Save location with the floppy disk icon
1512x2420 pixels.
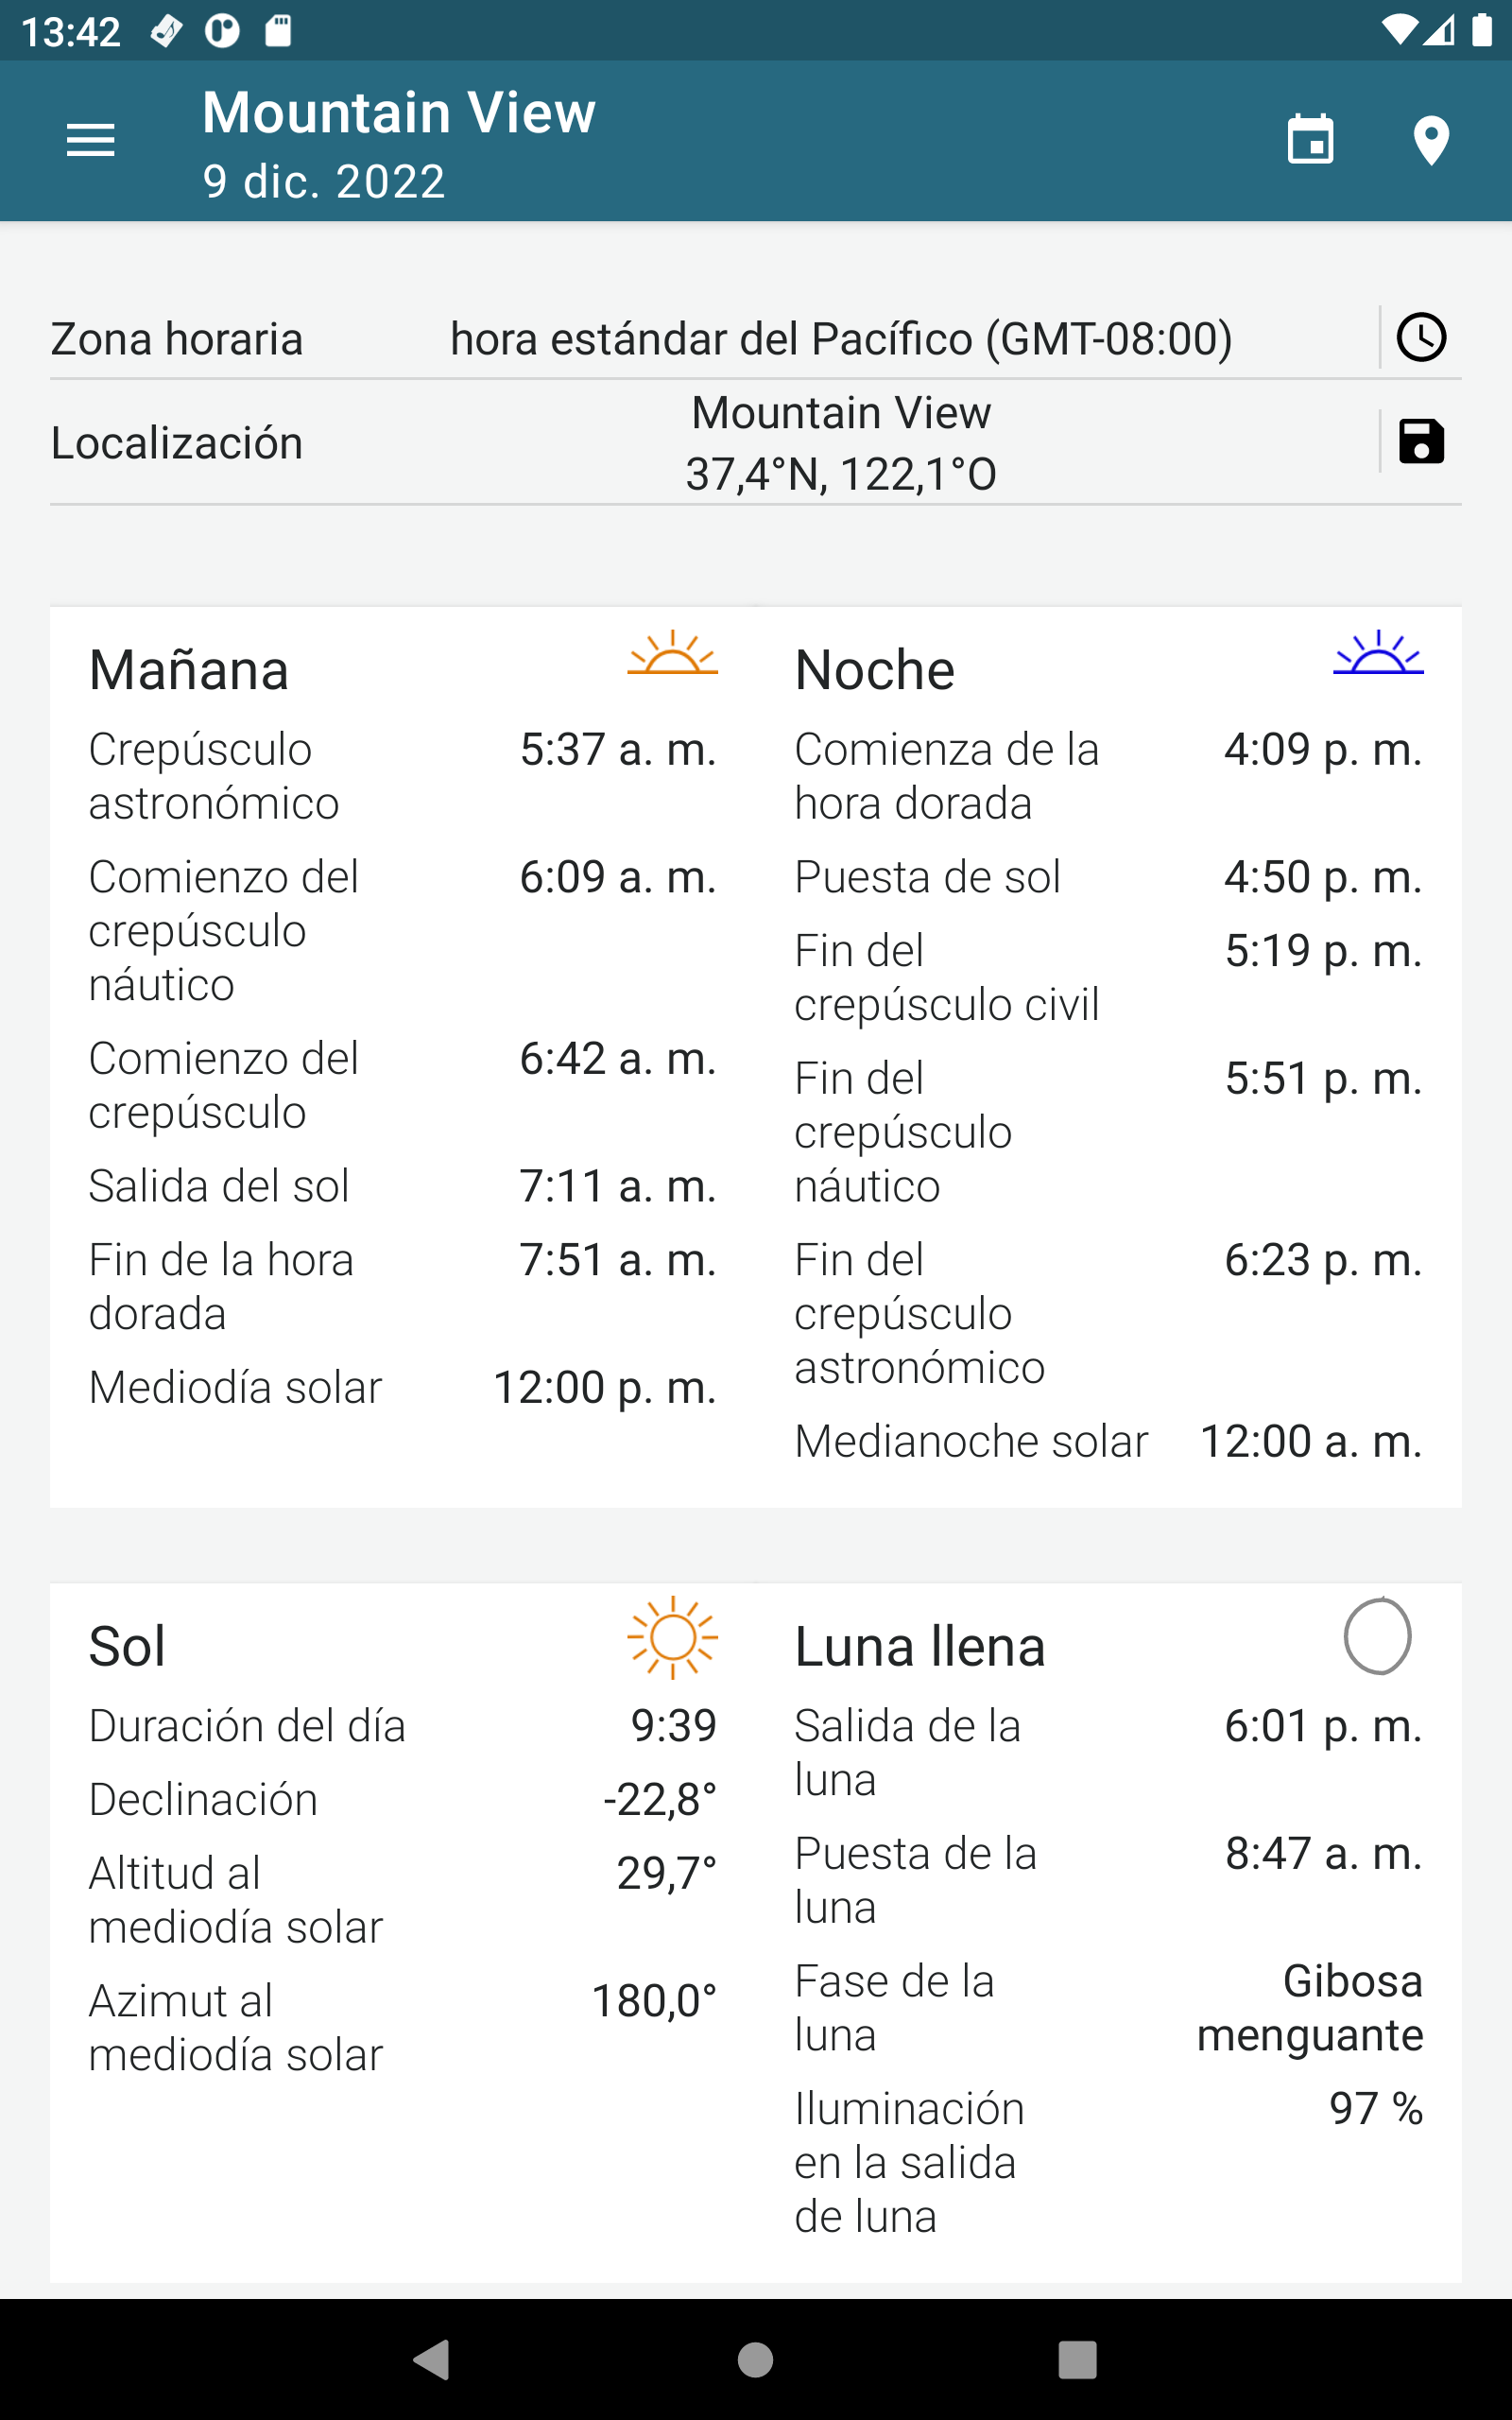coord(1421,441)
